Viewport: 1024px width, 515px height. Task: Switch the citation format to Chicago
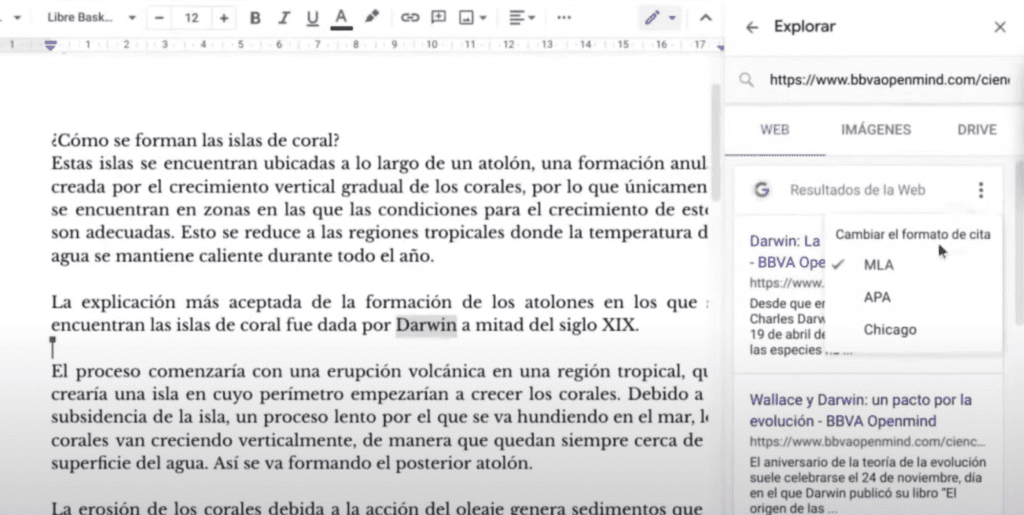[x=889, y=330]
